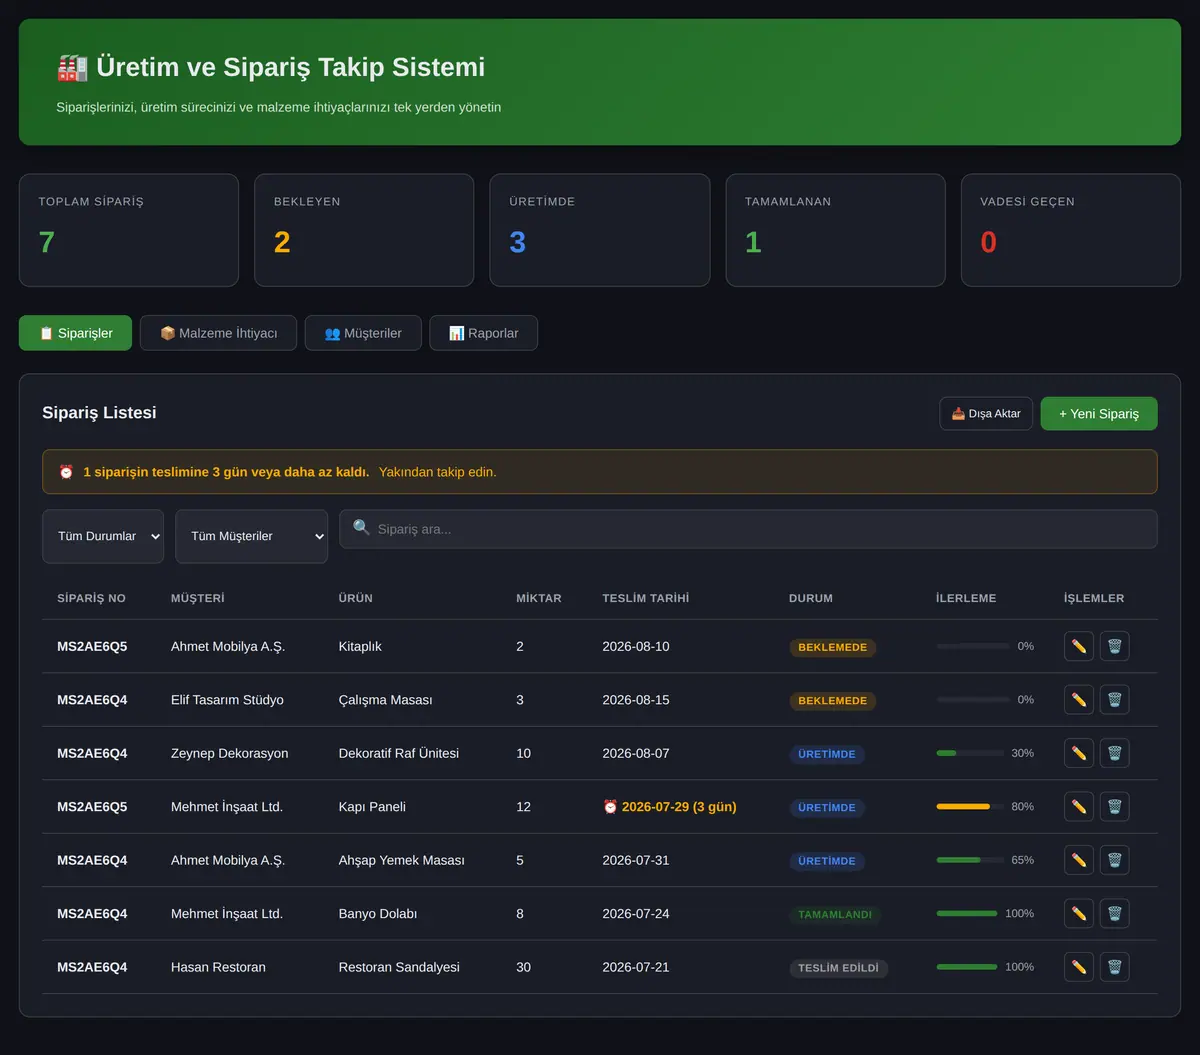
Task: Click the Dışa Aktar export button
Action: point(986,414)
